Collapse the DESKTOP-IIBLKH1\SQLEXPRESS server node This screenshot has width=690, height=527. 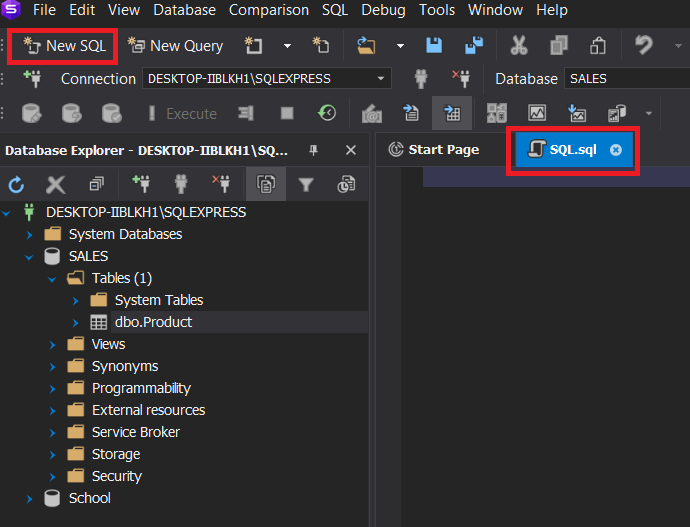[6, 213]
